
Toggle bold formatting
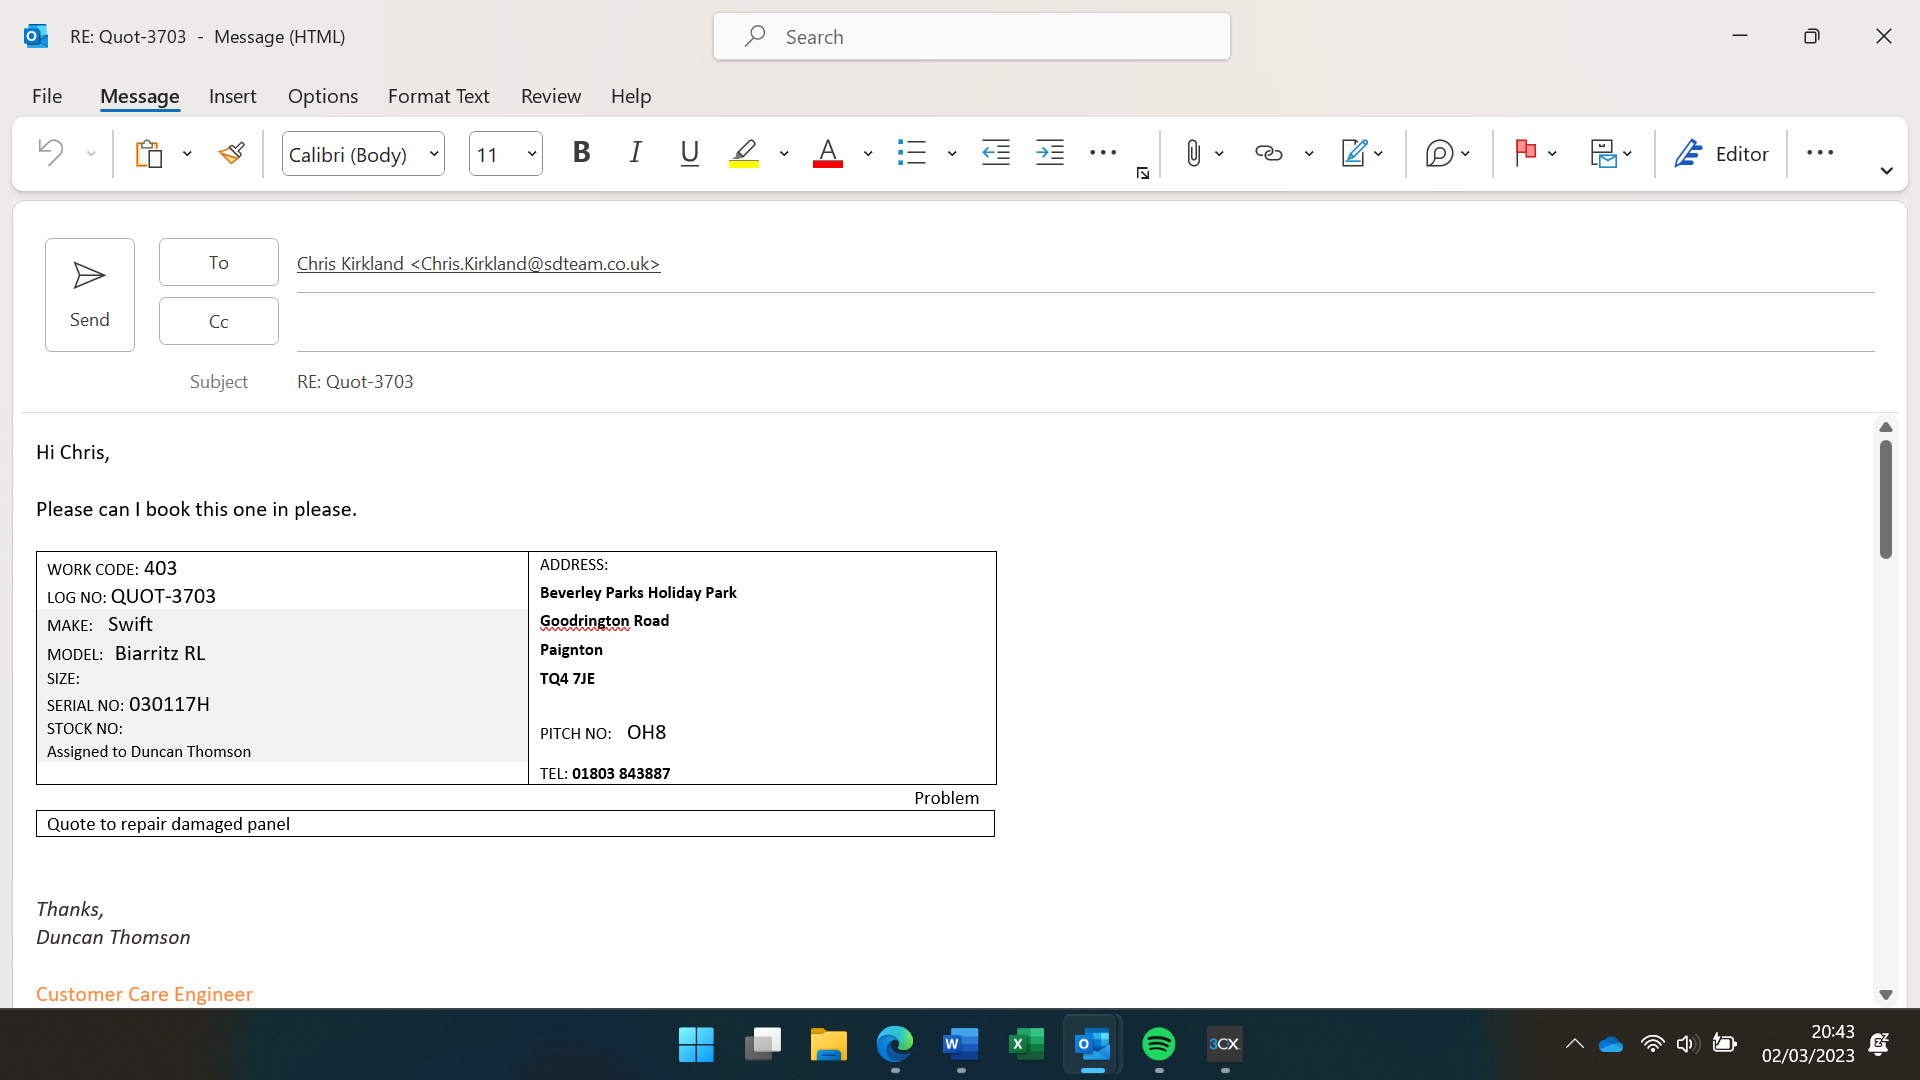pos(581,153)
